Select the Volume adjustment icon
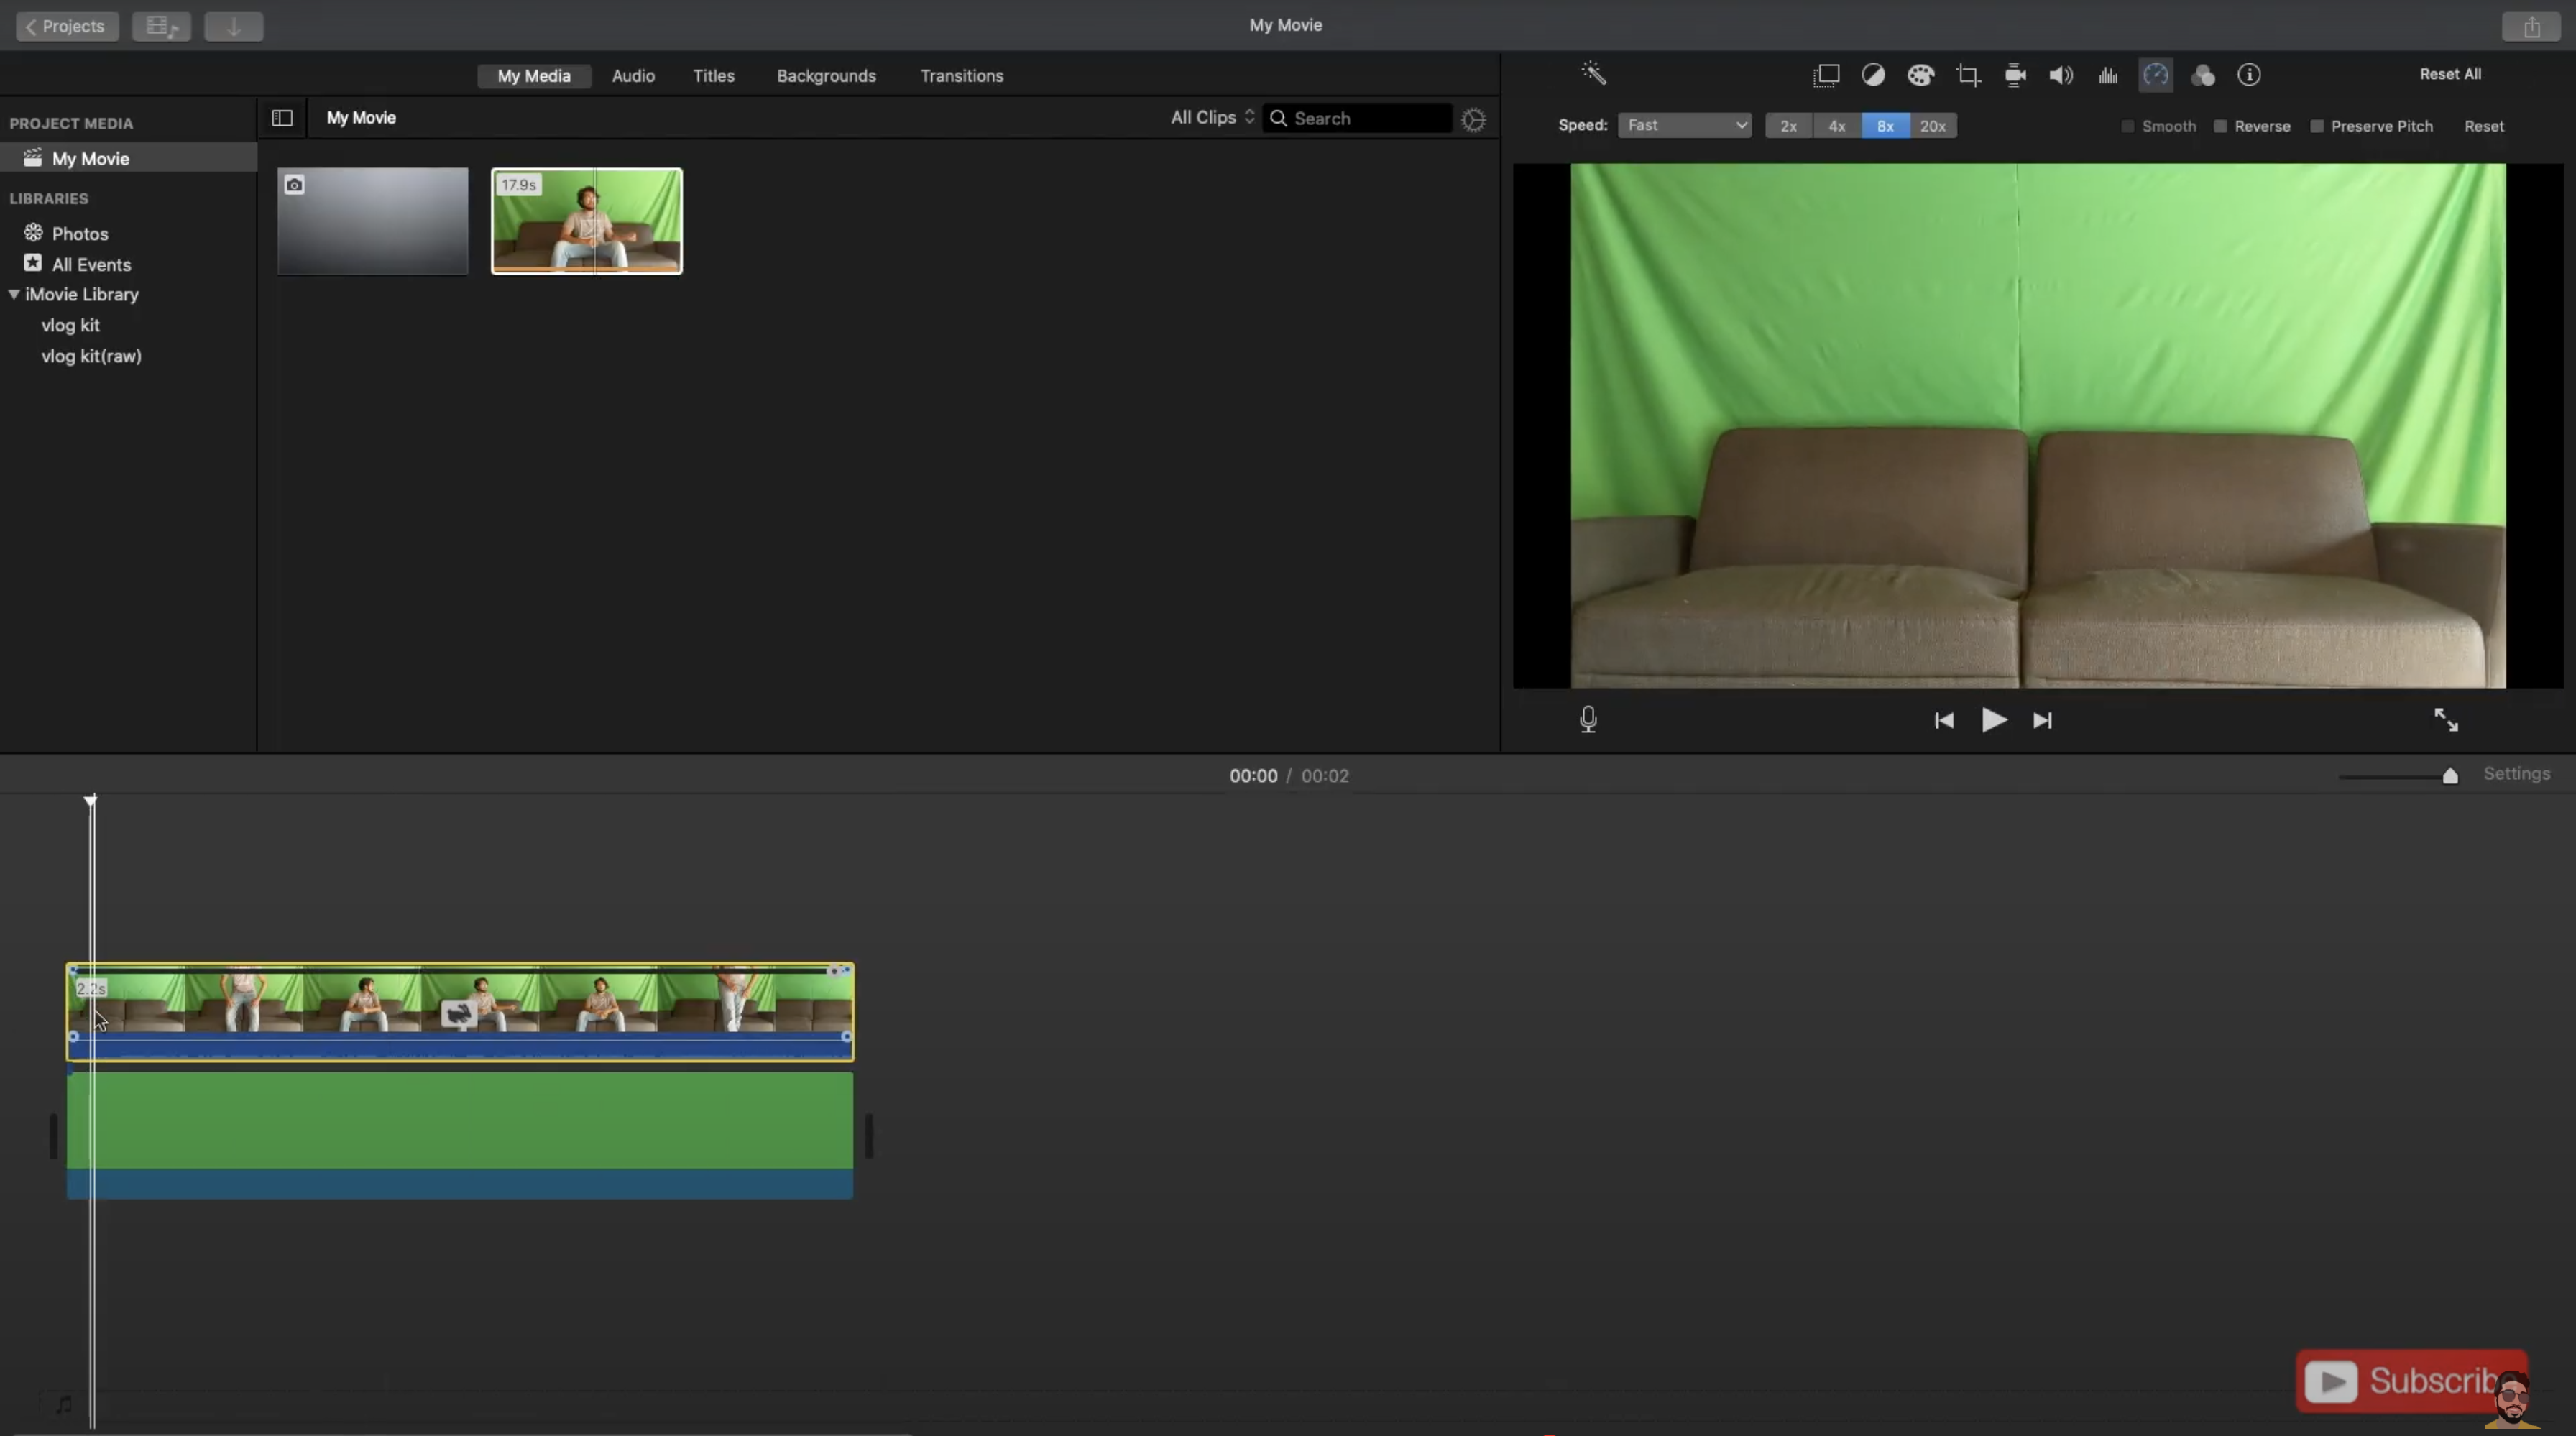Image resolution: width=2576 pixels, height=1436 pixels. pos(2059,75)
